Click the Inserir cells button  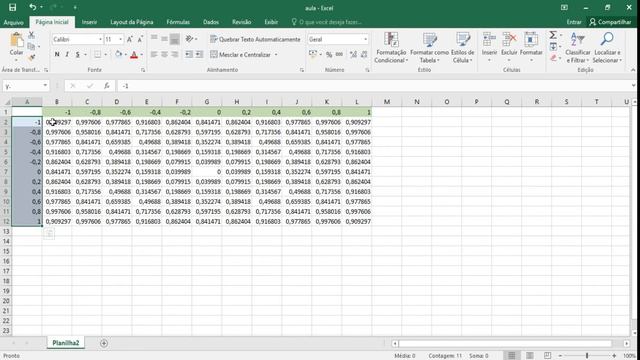[489, 48]
